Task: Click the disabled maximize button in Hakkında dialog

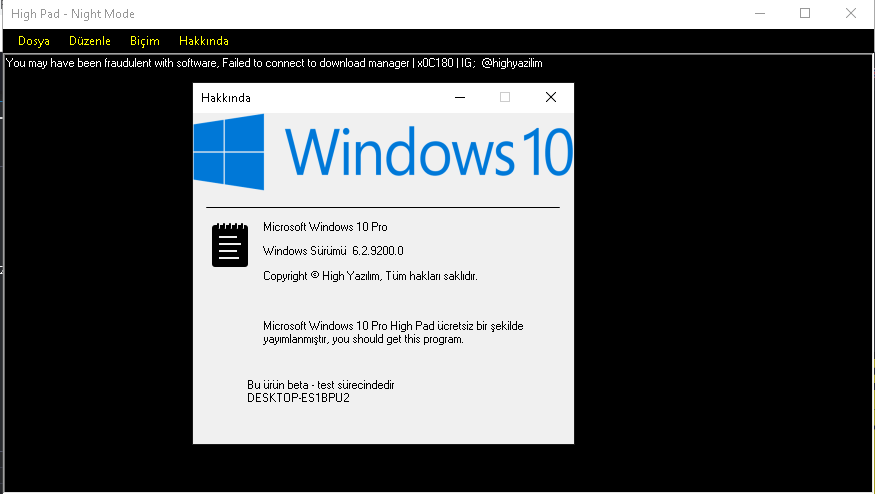Action: [x=505, y=97]
